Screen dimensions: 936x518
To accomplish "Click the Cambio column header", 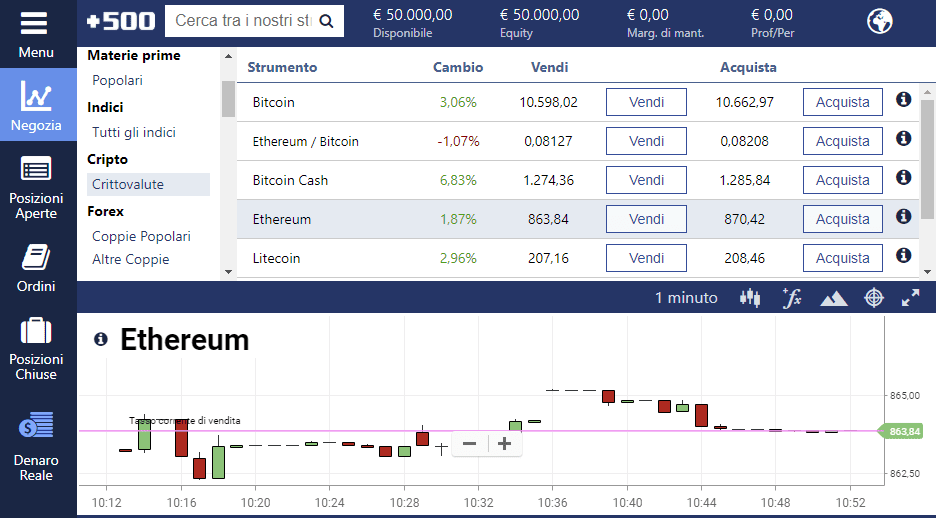I will pyautogui.click(x=458, y=67).
